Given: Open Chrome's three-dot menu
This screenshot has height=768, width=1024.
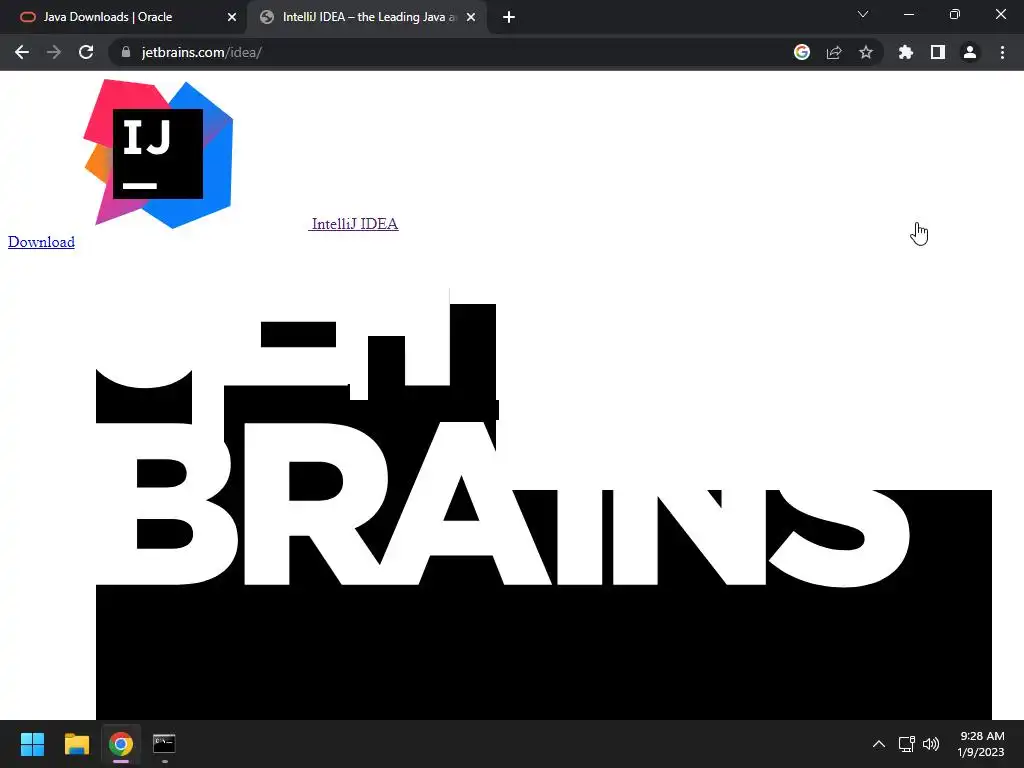Looking at the screenshot, I should click(x=1002, y=52).
